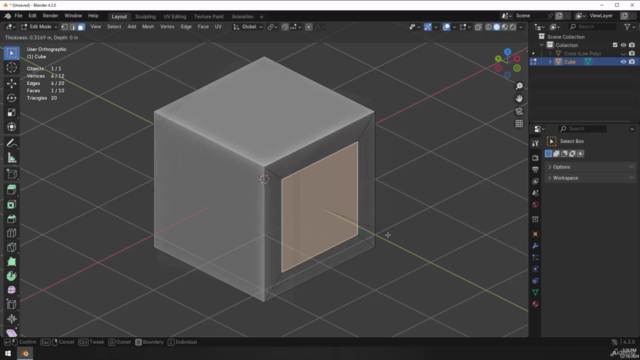Toggle snapping magnet icon

point(285,27)
